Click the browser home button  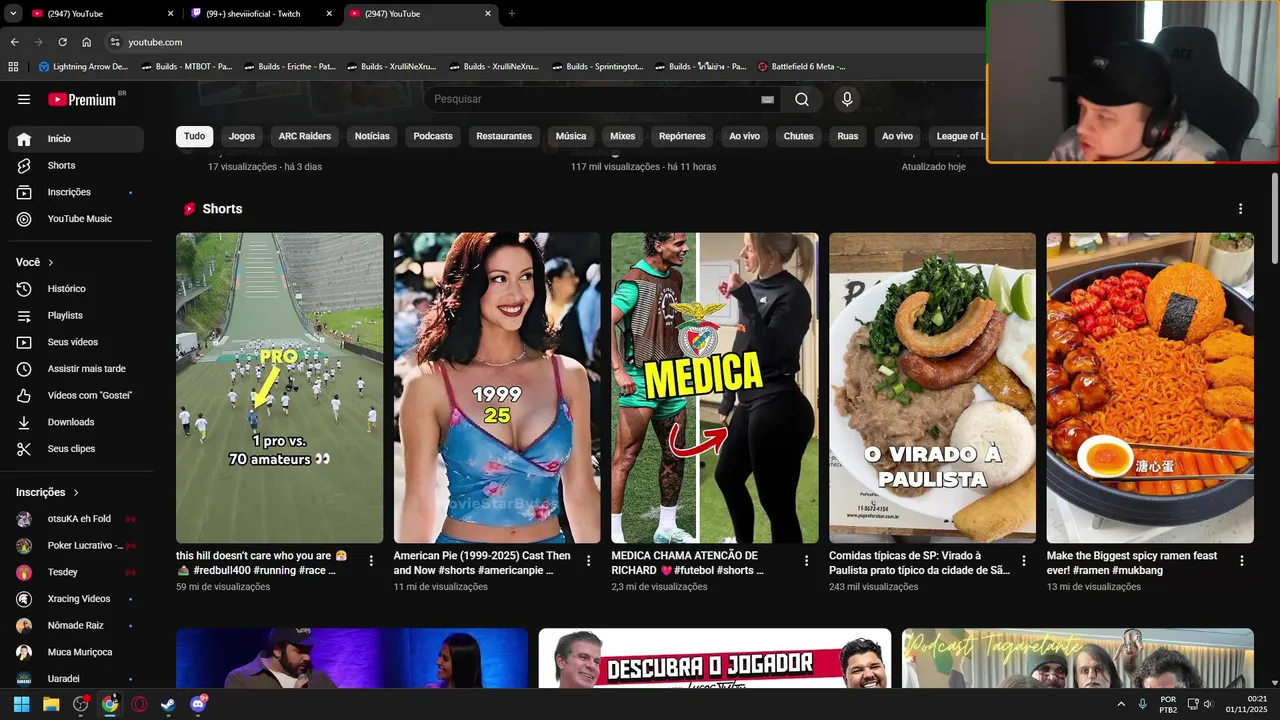pos(87,42)
